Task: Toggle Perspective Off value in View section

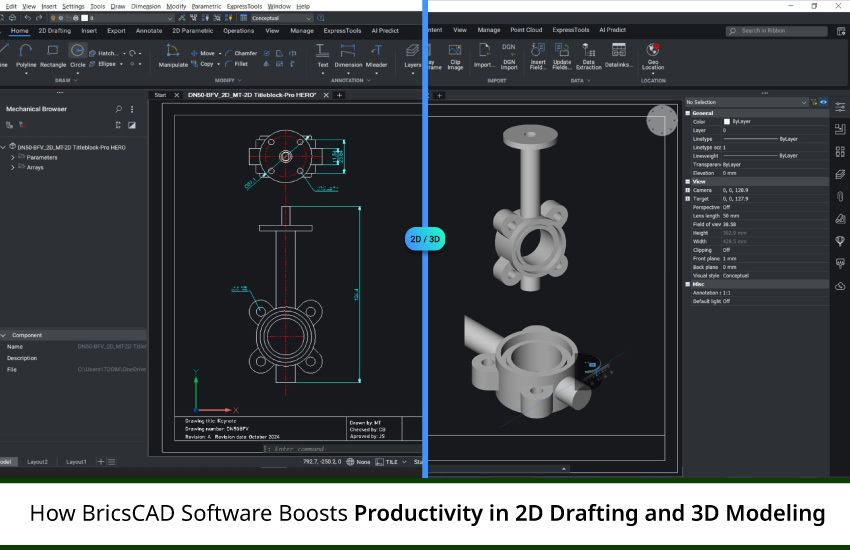Action: tap(726, 207)
